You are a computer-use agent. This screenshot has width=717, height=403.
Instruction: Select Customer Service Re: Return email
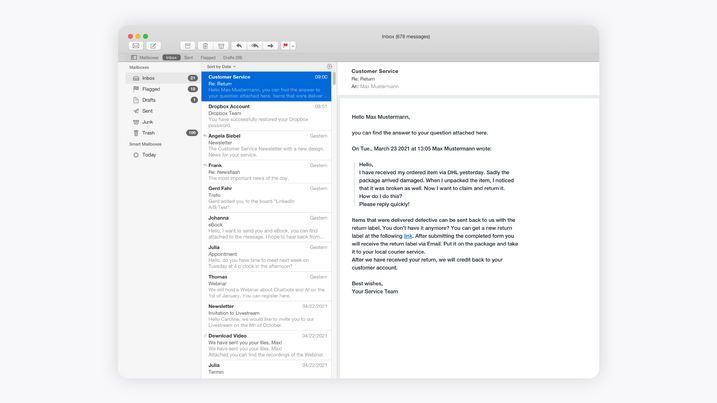267,86
